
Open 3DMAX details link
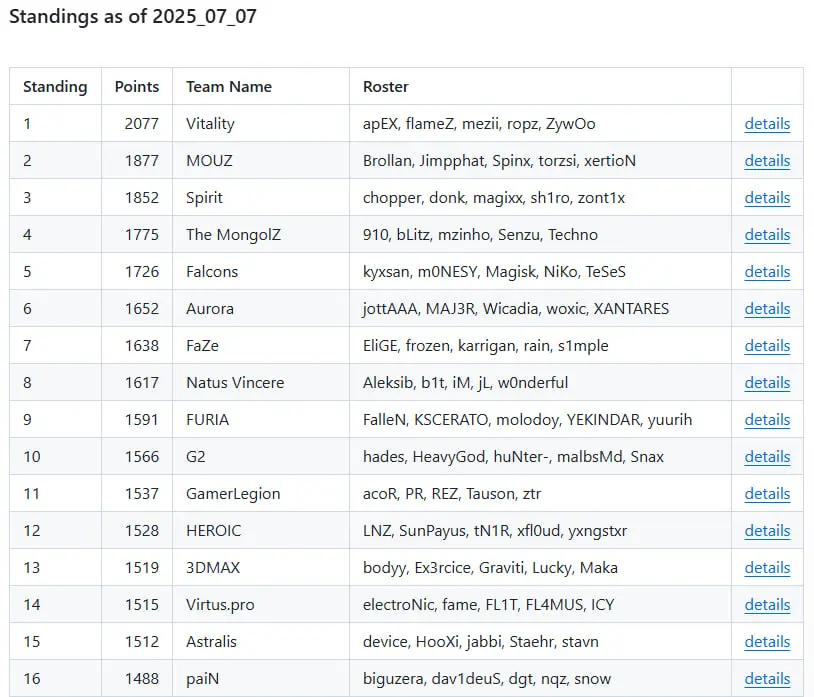767,568
